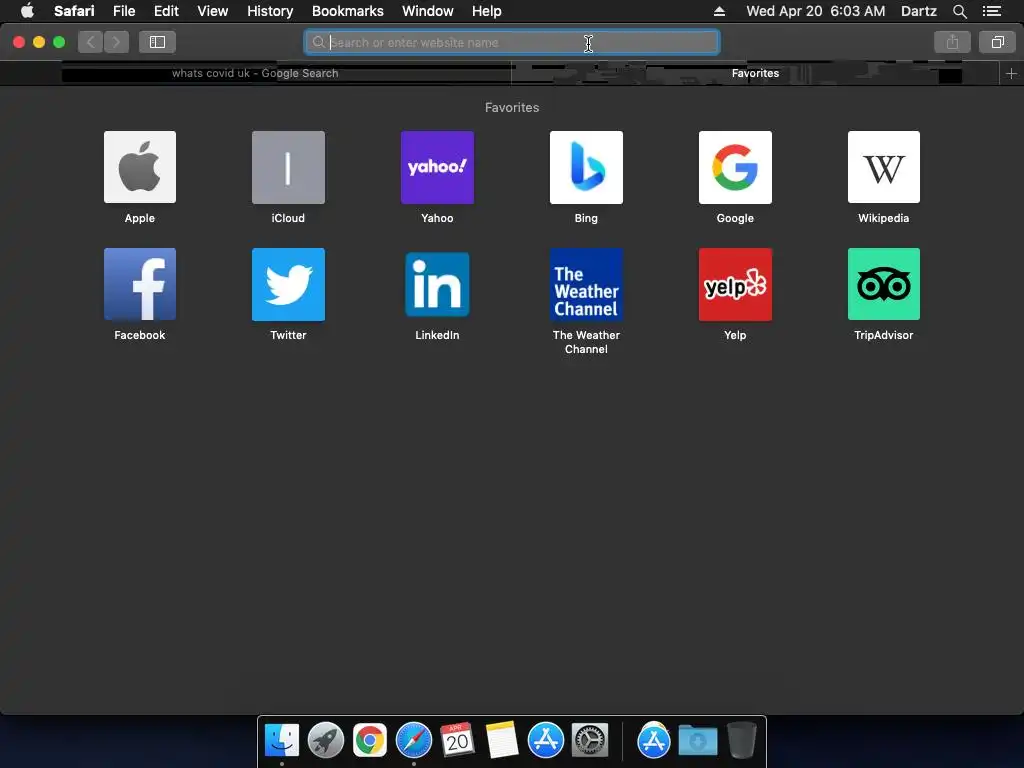
Task: Open Notes from the Dock
Action: pos(502,741)
